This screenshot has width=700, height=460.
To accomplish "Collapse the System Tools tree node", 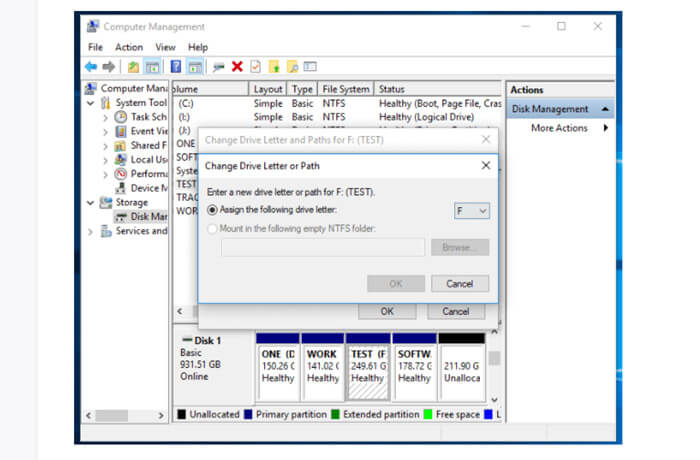I will click(x=91, y=103).
